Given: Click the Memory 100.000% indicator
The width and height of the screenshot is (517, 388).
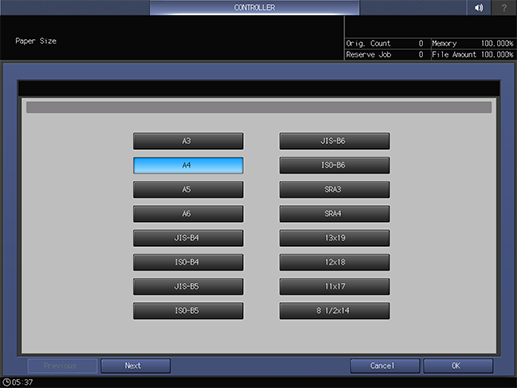Looking at the screenshot, I should tap(473, 43).
